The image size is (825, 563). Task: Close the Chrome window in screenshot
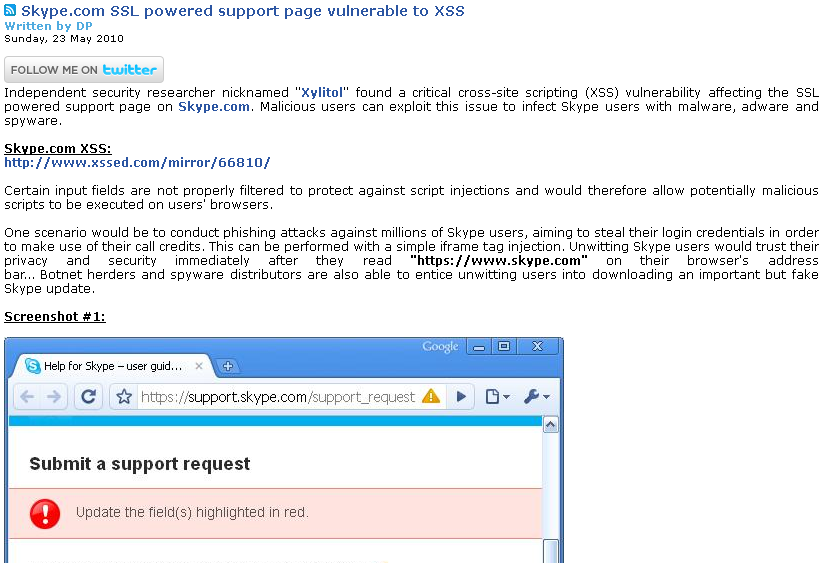point(537,346)
